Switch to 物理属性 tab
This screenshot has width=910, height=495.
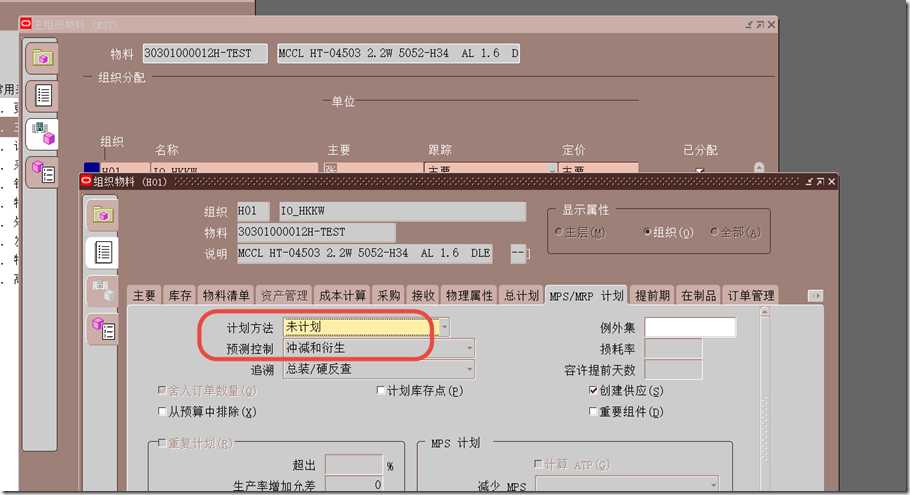[x=470, y=295]
